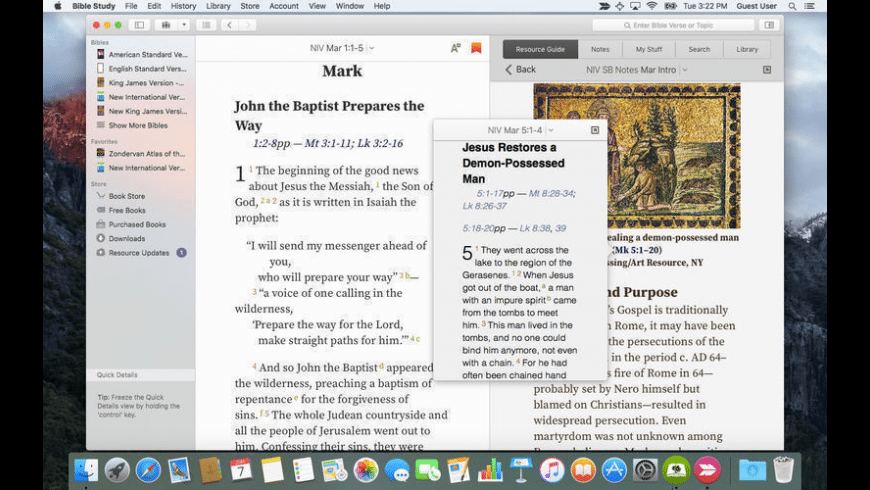The height and width of the screenshot is (490, 870).
Task: Pop out the Resource Guide pane
Action: coord(767,70)
